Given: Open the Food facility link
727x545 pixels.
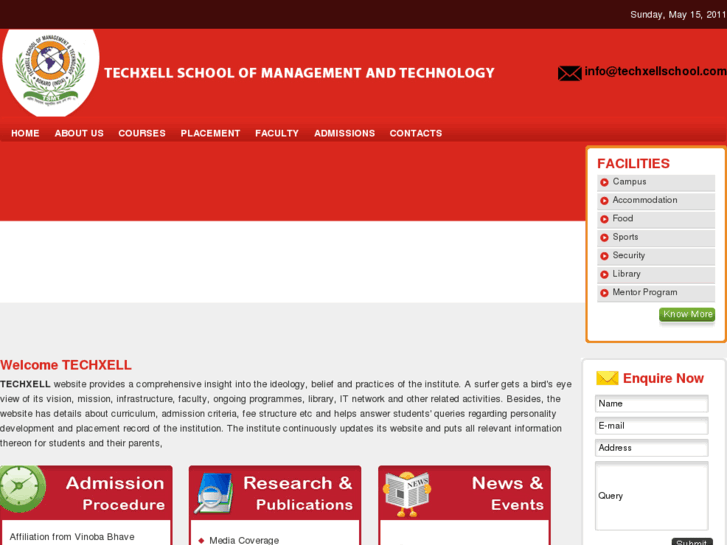Looking at the screenshot, I should pos(623,218).
